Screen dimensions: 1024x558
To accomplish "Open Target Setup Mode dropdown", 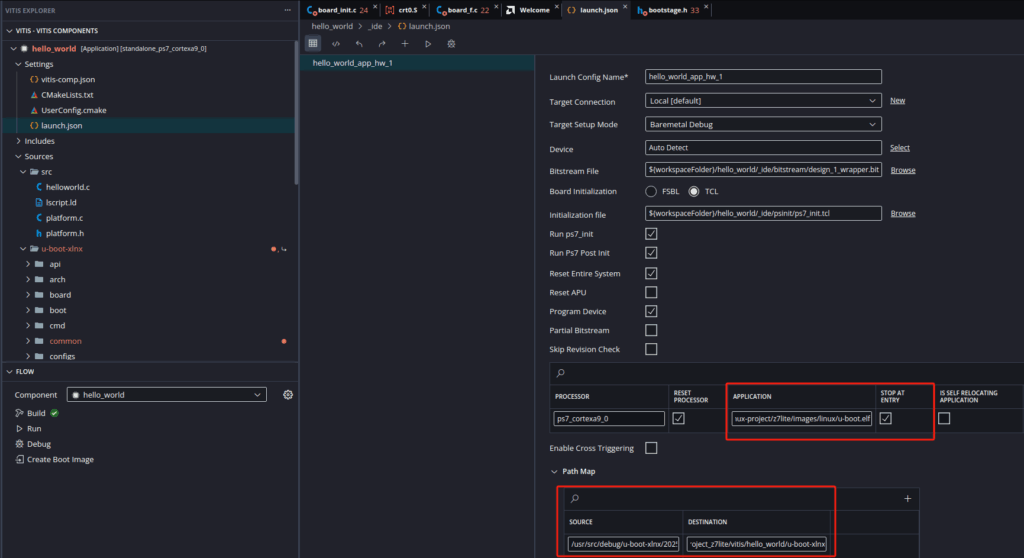I will 763,124.
